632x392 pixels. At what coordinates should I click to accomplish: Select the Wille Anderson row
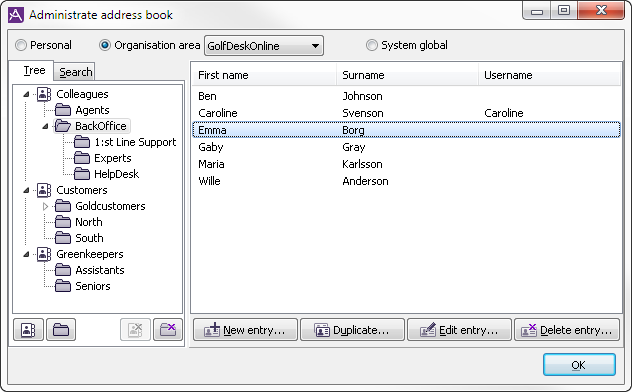click(x=406, y=181)
